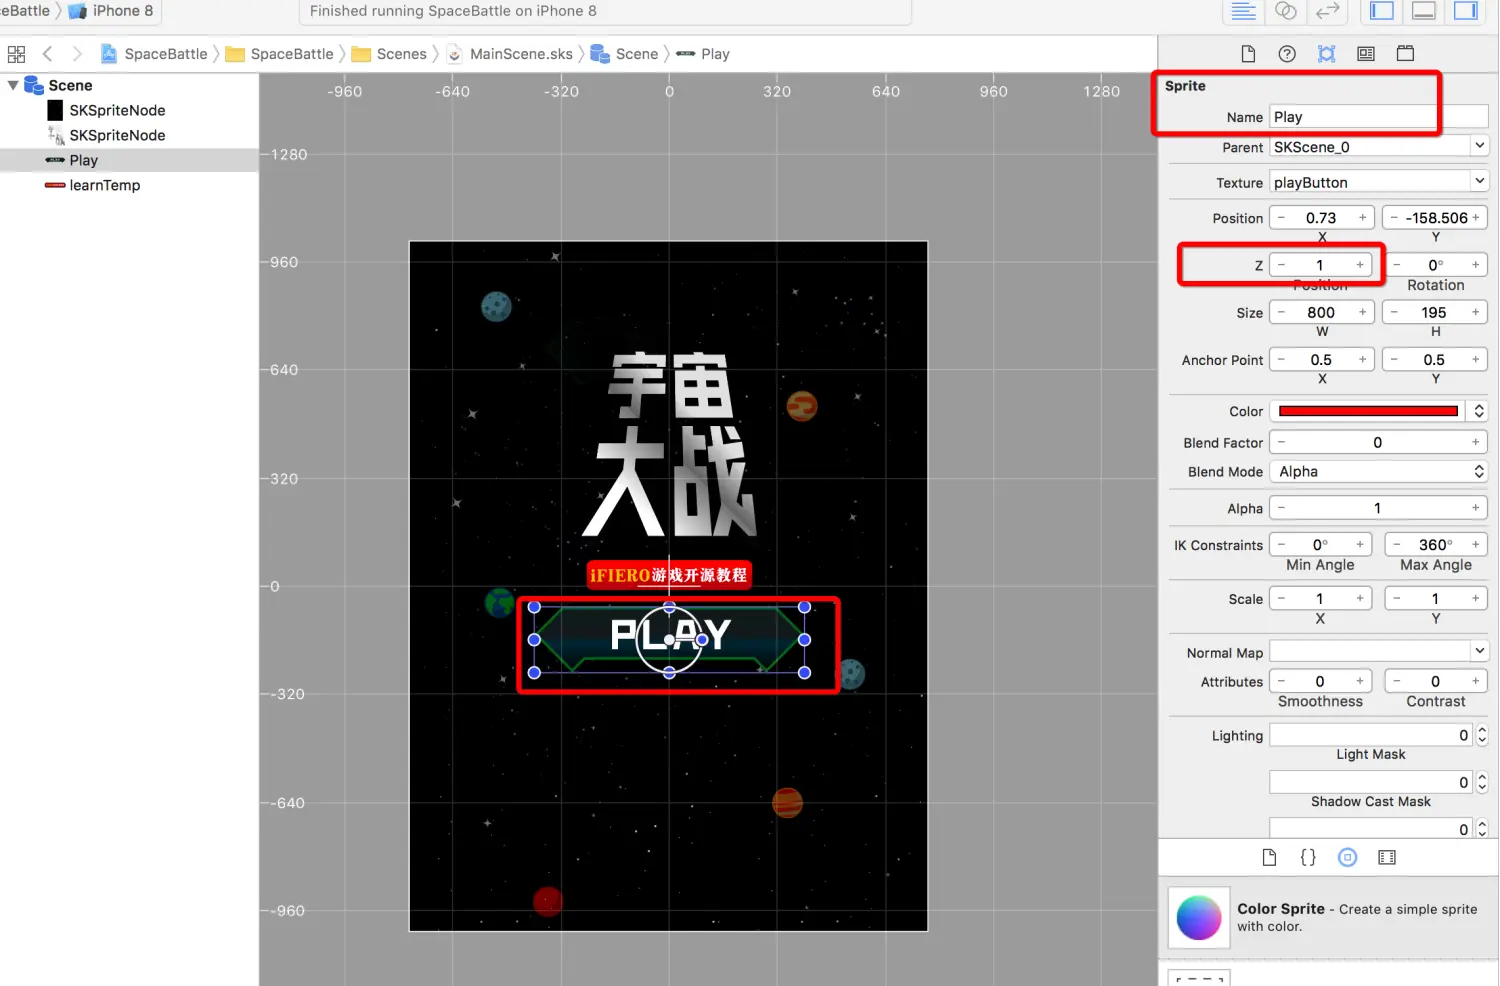Decrease Position Y value
This screenshot has width=1500, height=986.
1394,218
